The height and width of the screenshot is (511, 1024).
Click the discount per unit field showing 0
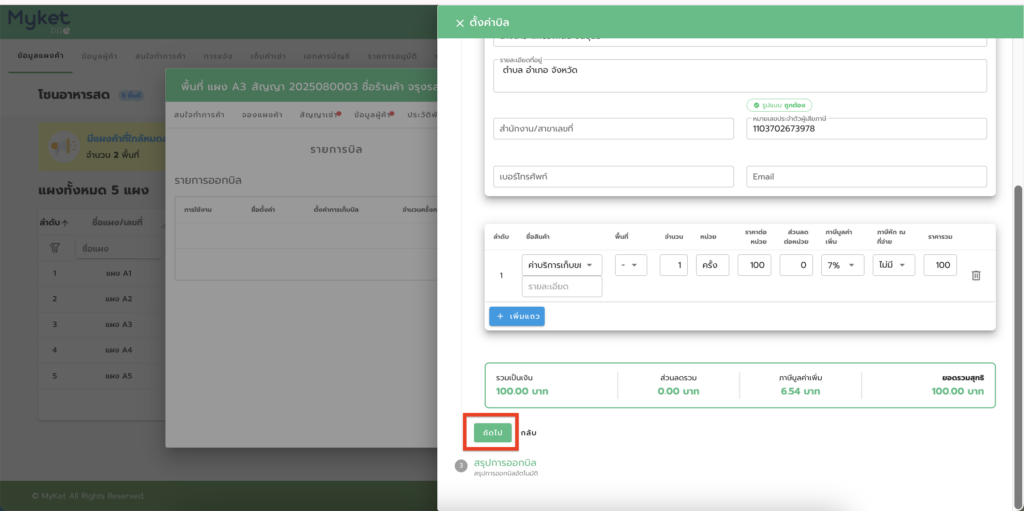click(796, 265)
